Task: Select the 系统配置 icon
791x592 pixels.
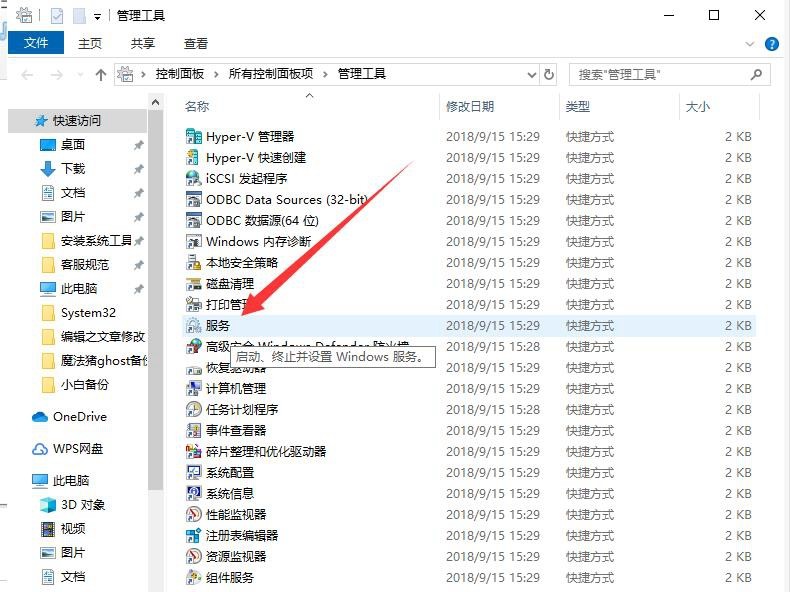Action: point(194,472)
